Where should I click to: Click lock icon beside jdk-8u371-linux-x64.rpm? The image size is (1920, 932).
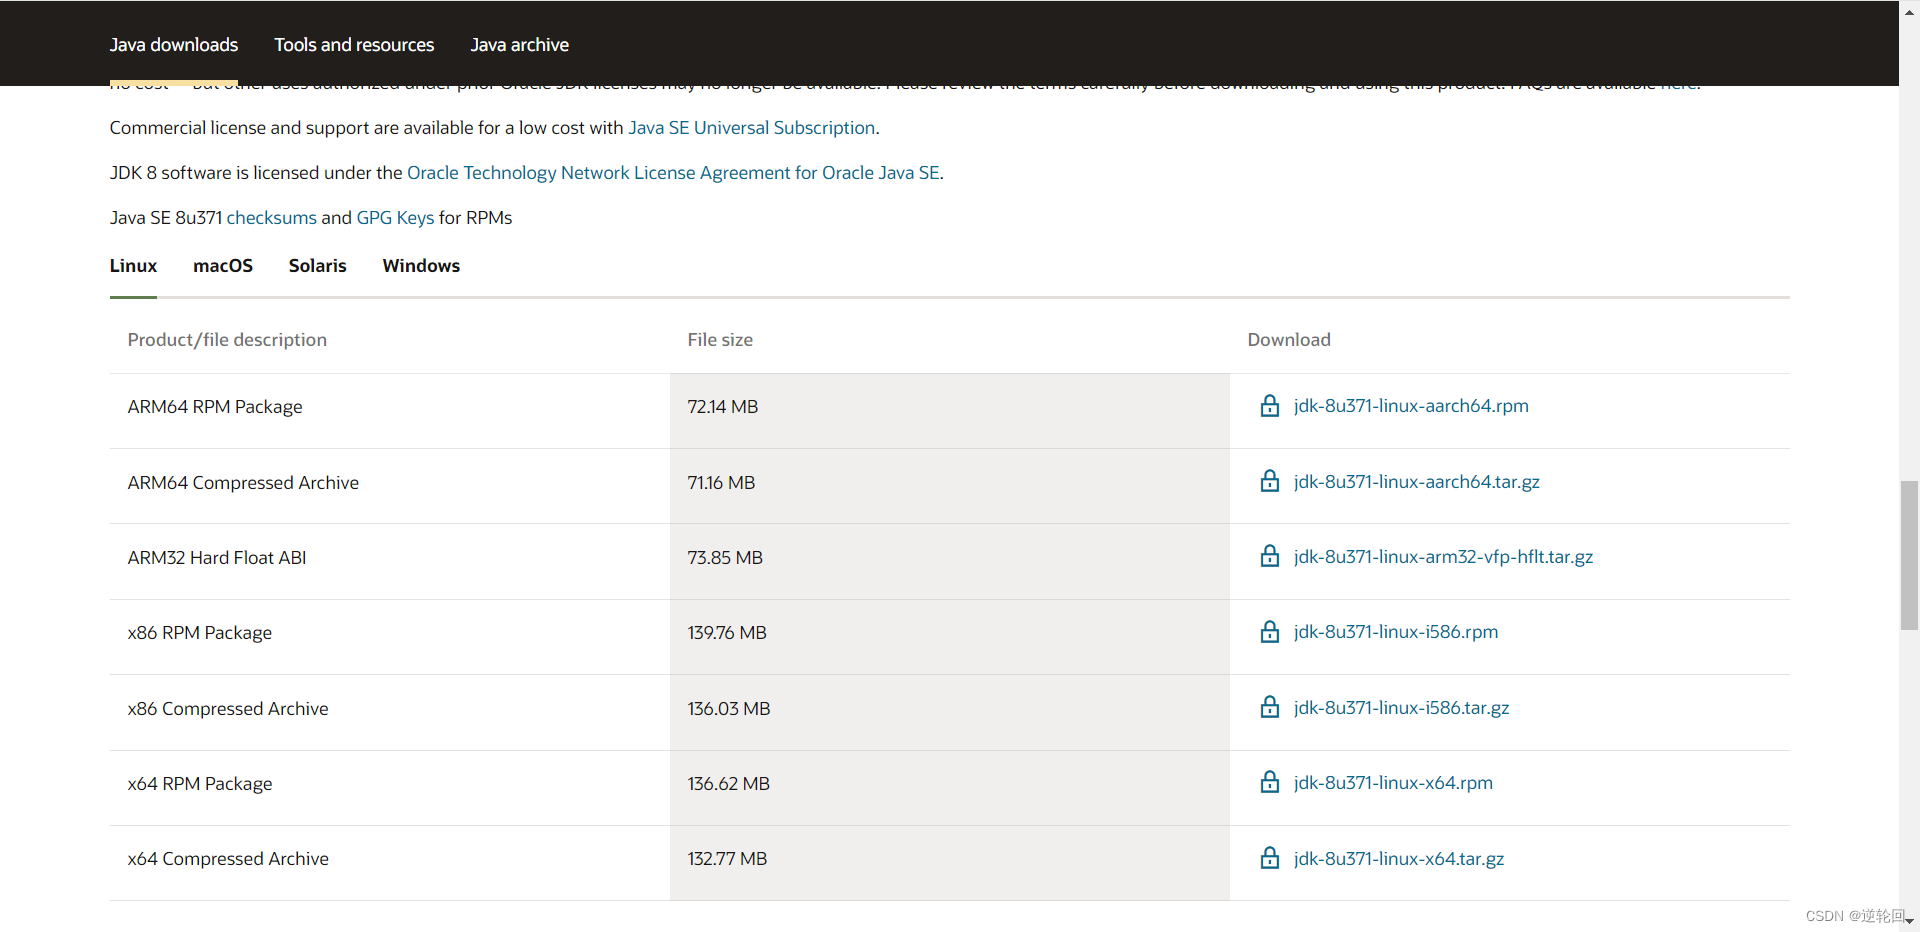click(x=1269, y=782)
